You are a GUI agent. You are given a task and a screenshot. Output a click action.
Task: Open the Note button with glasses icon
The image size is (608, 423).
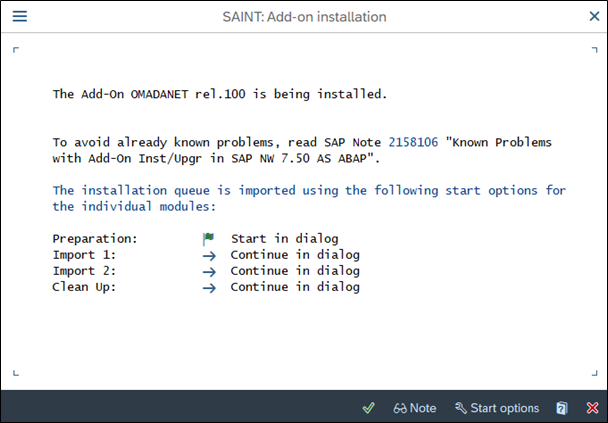click(415, 408)
